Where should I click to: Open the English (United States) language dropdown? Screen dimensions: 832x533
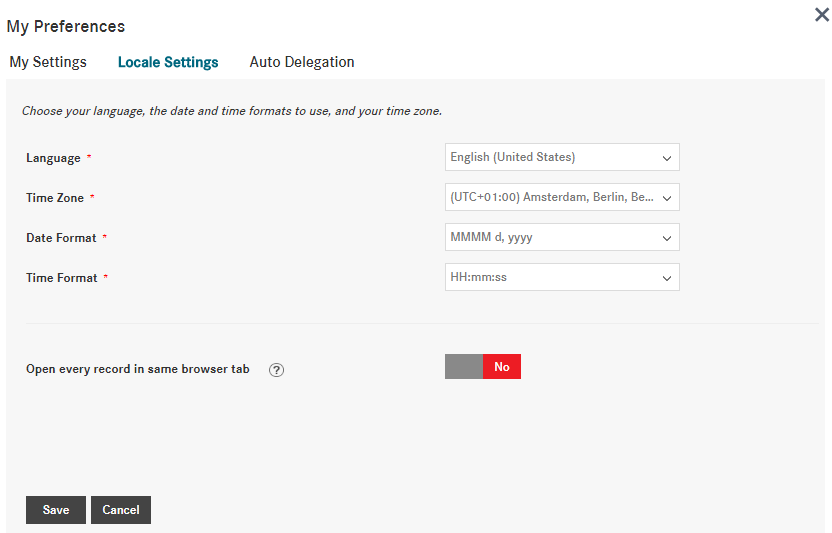(x=550, y=157)
